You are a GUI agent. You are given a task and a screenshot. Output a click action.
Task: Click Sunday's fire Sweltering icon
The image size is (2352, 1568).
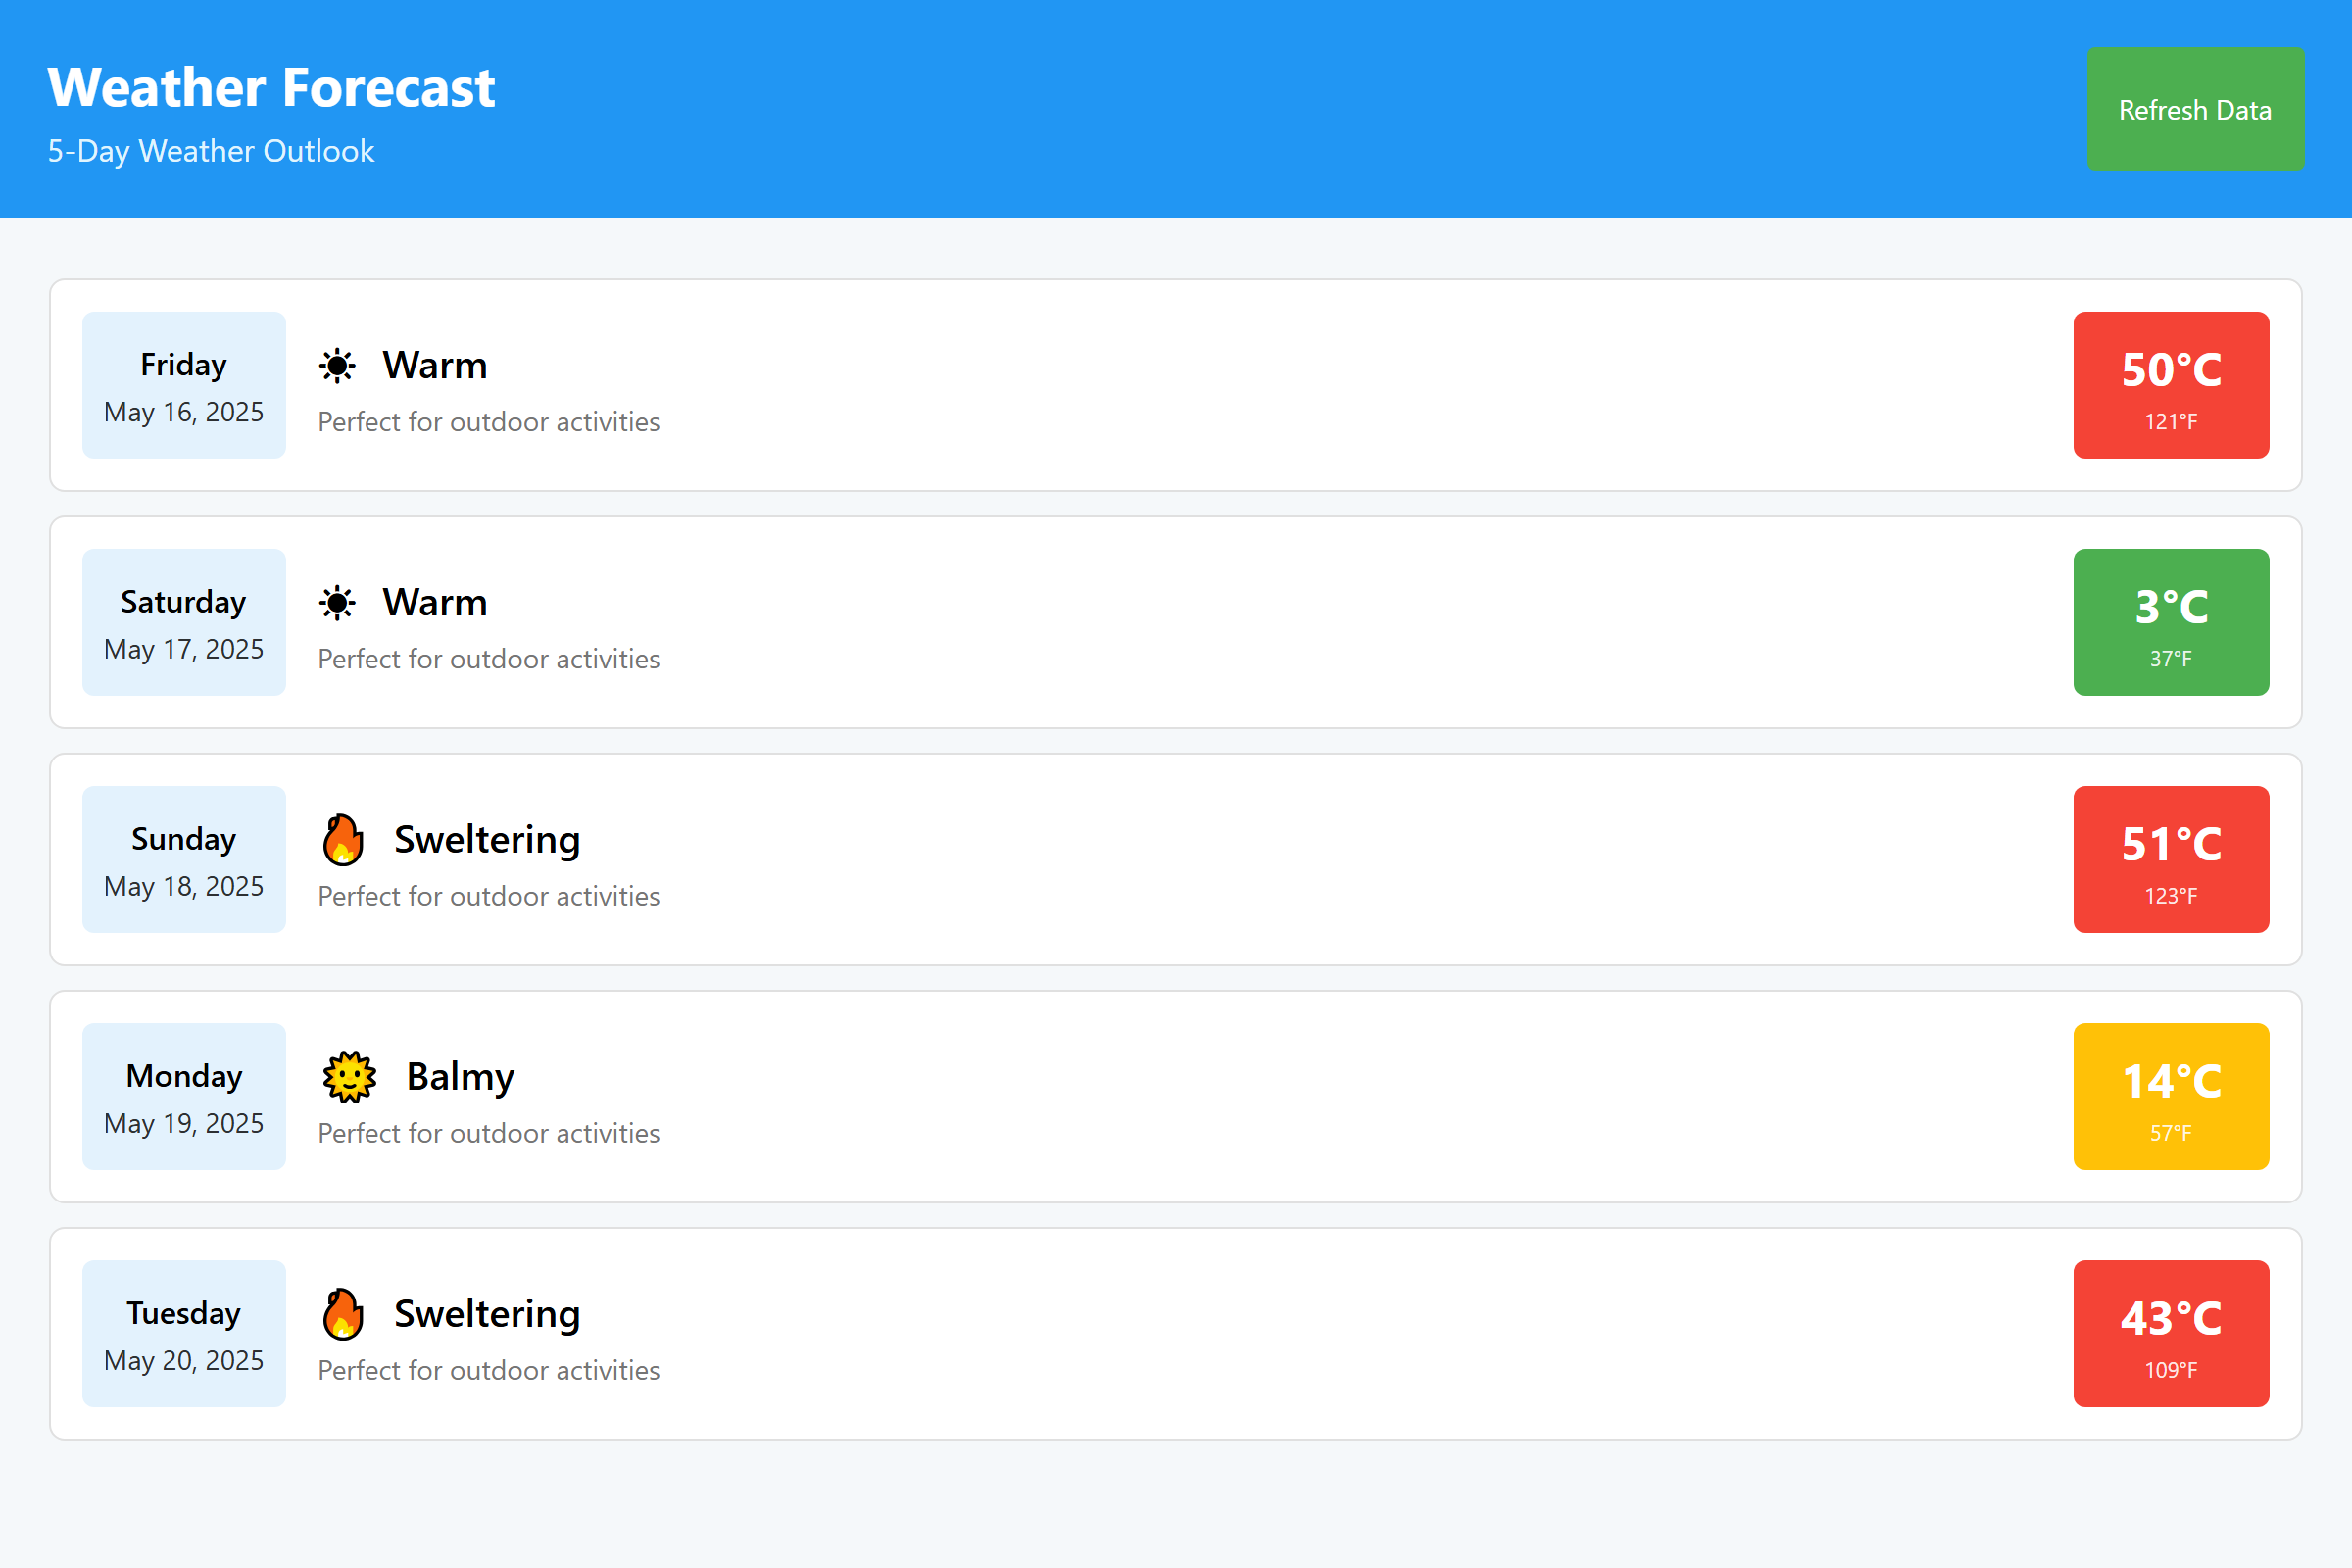[x=343, y=839]
